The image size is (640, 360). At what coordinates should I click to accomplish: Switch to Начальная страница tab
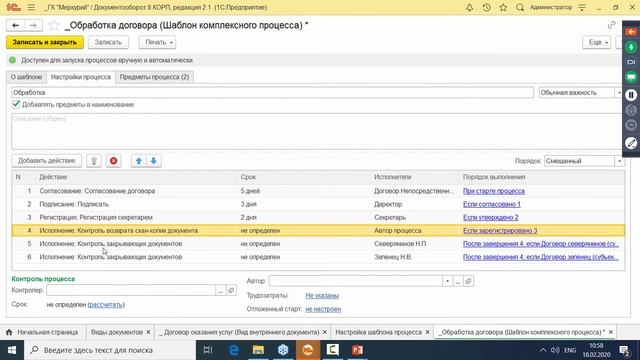pyautogui.click(x=43, y=332)
